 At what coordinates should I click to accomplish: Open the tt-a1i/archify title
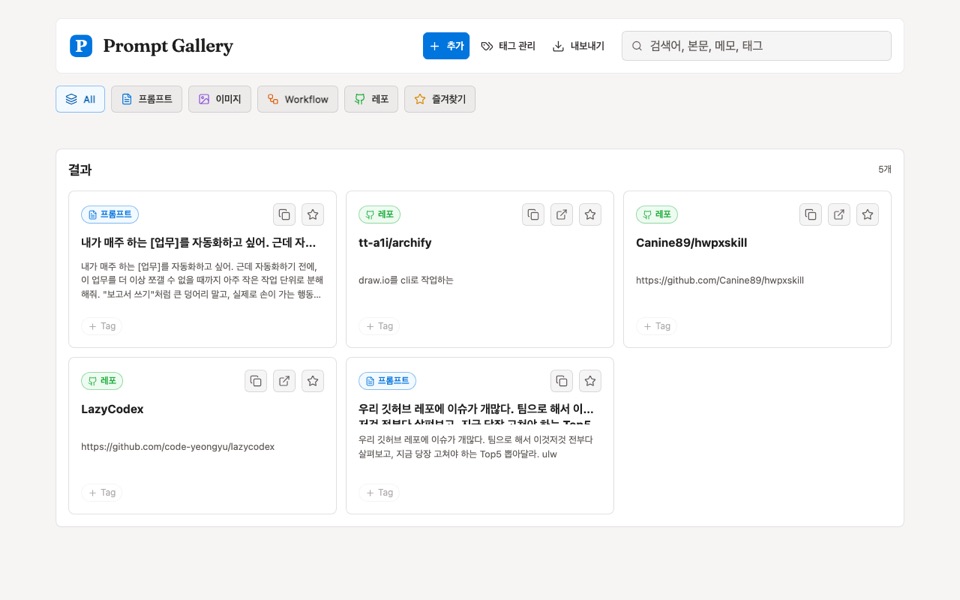(395, 242)
